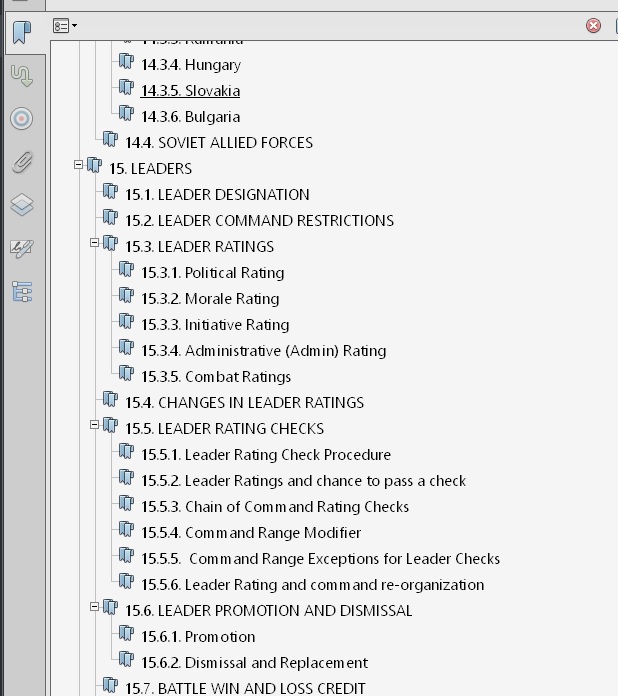The height and width of the screenshot is (696, 618).
Task: Open the Destinations panel icon in sidebar
Action: [x=22, y=76]
